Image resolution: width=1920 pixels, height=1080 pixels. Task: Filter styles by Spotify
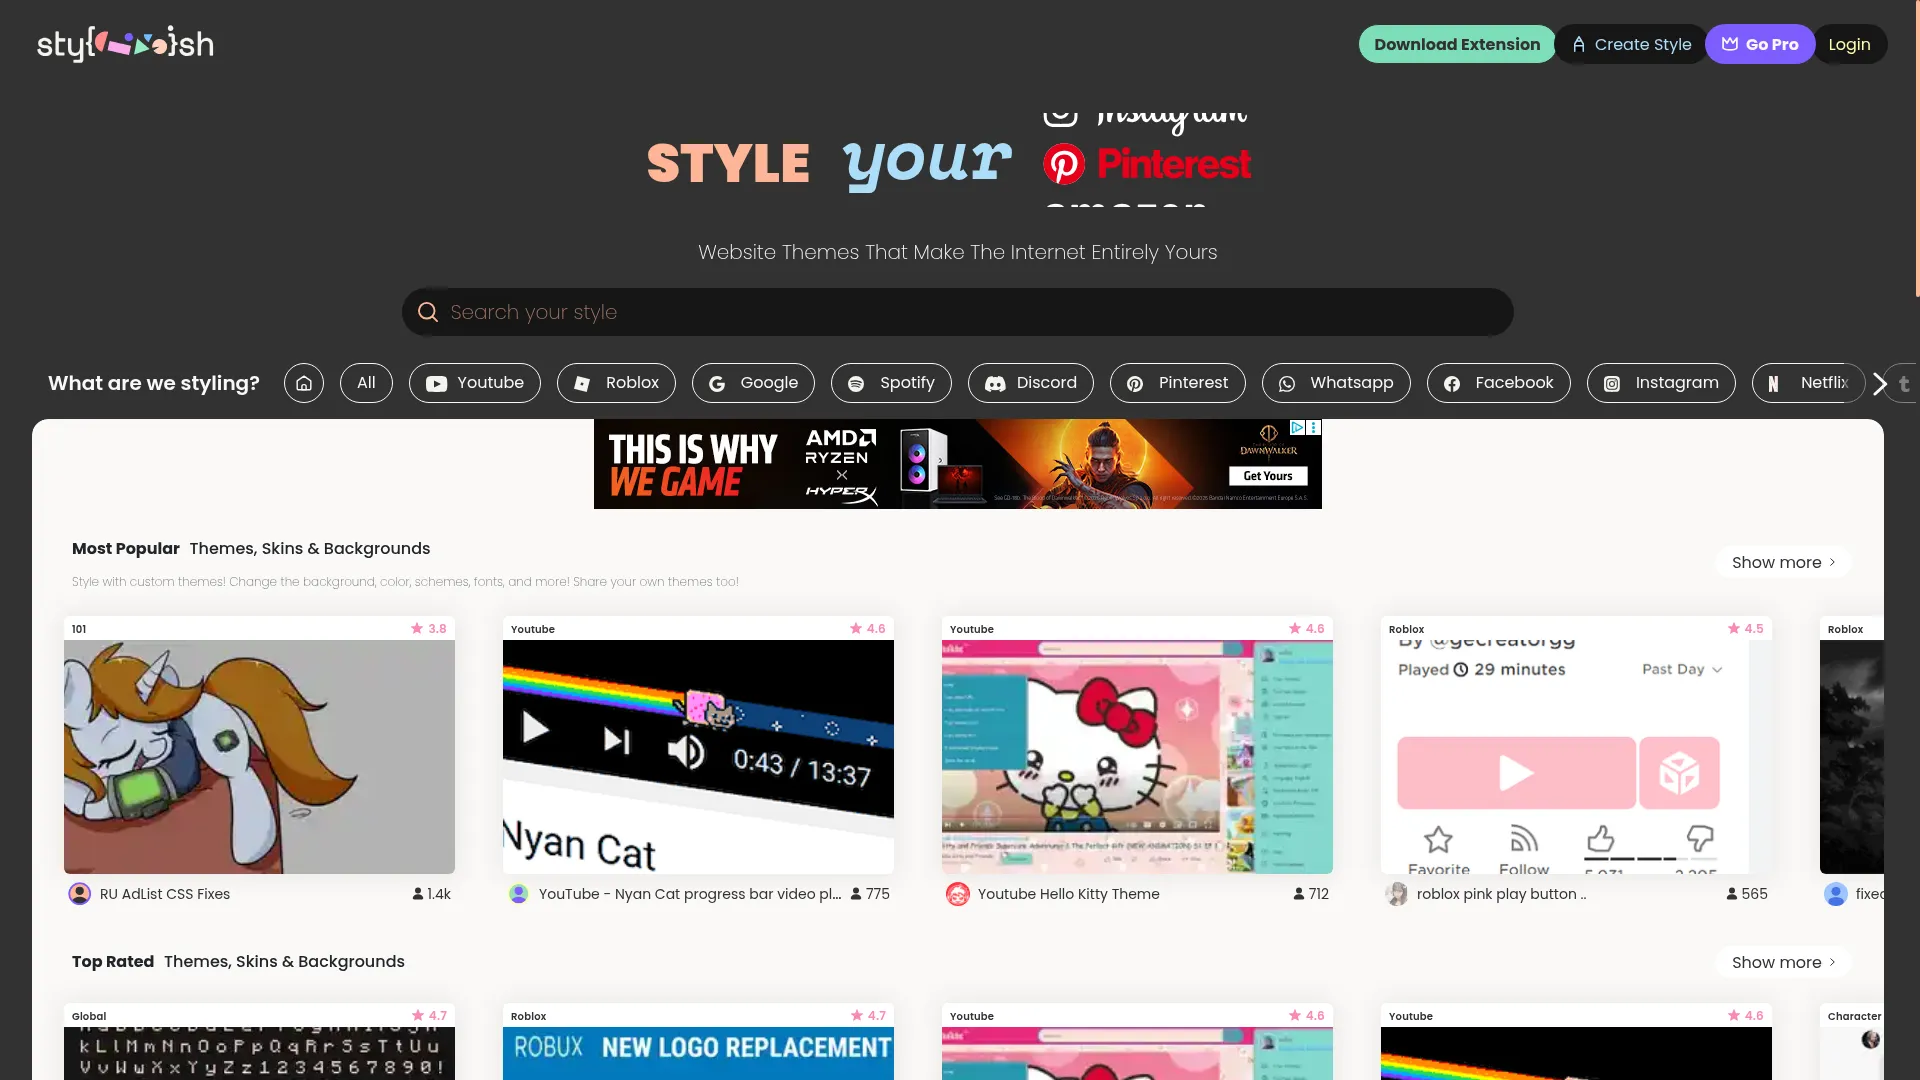point(891,383)
